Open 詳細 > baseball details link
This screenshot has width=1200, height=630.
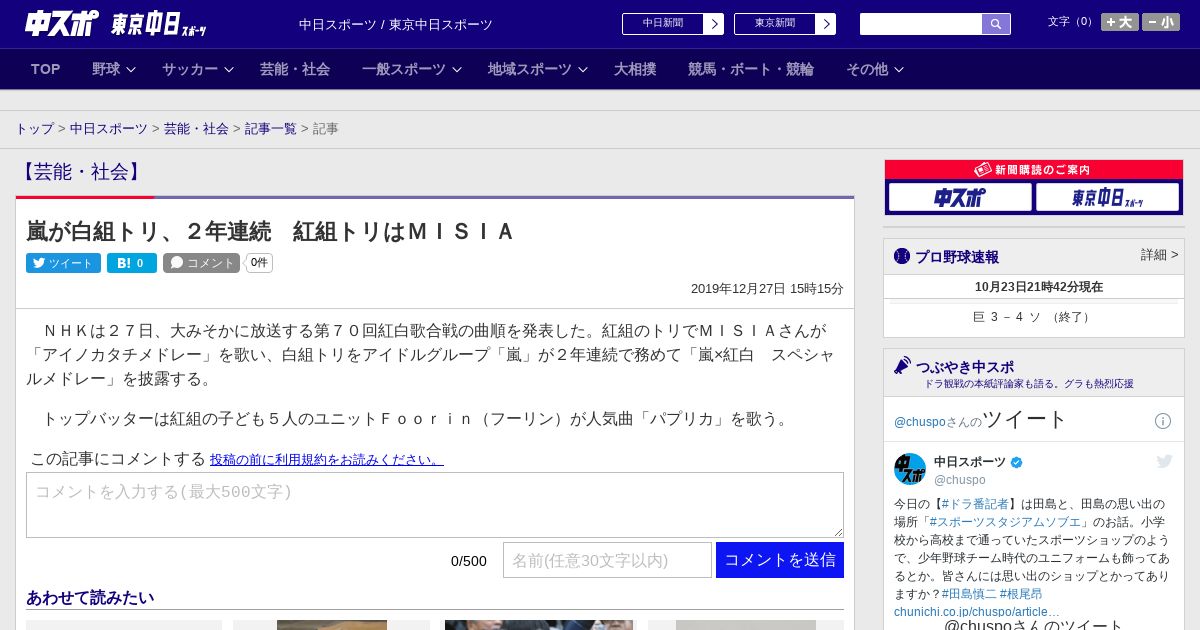coord(1159,255)
